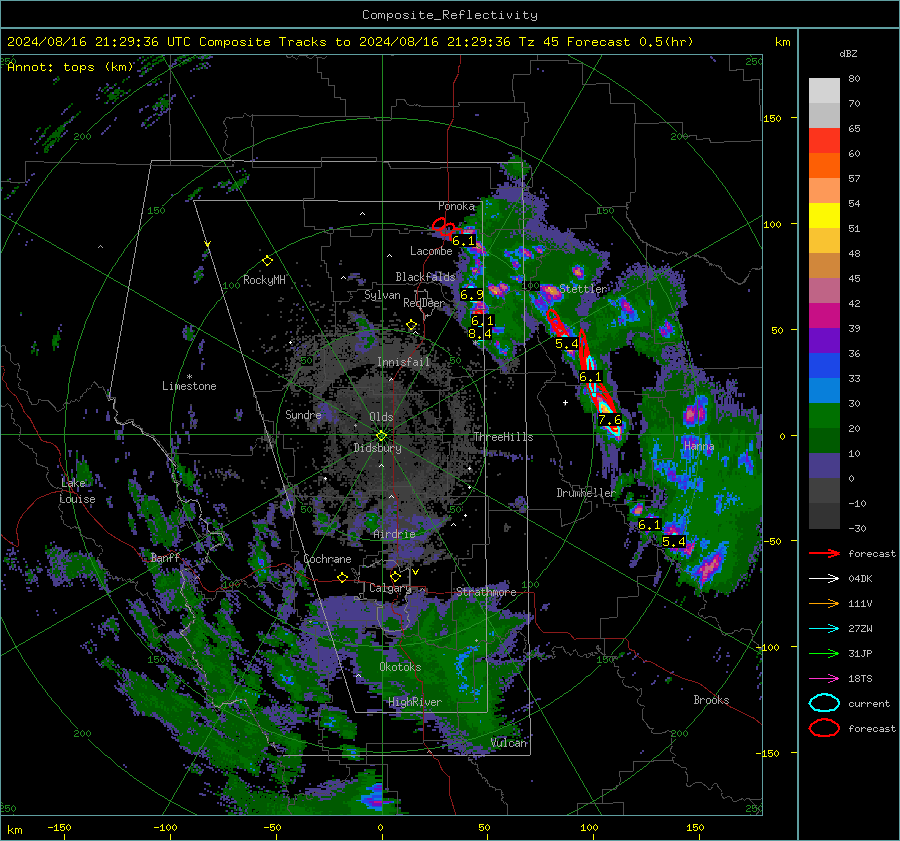The image size is (900, 841).
Task: Click the Ponoka city label
Action: click(x=457, y=206)
